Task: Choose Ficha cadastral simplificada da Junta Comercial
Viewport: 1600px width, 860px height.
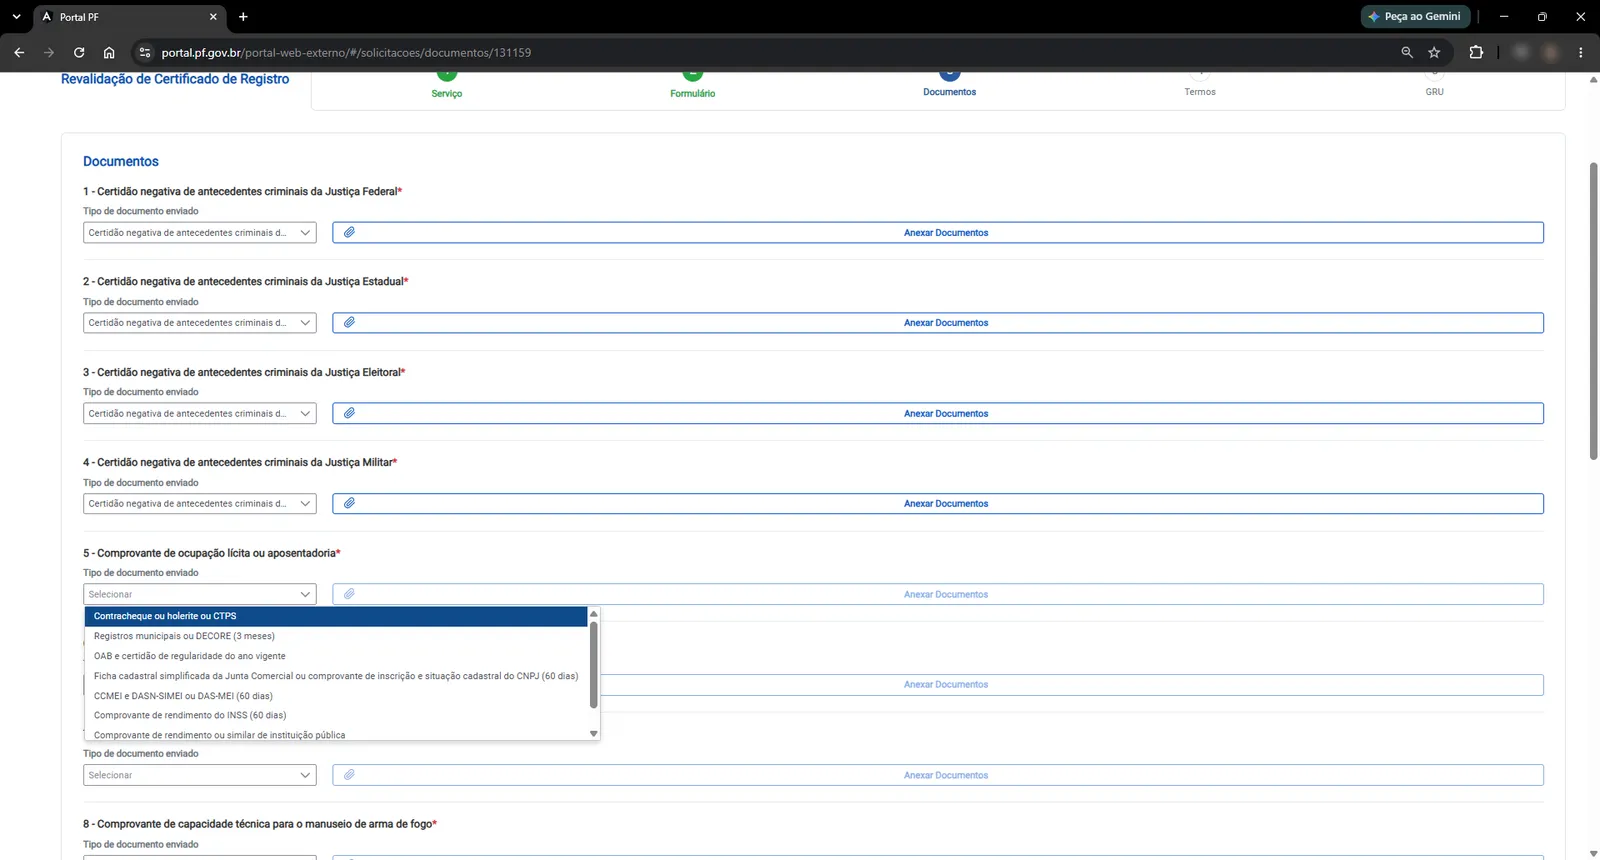Action: (336, 676)
